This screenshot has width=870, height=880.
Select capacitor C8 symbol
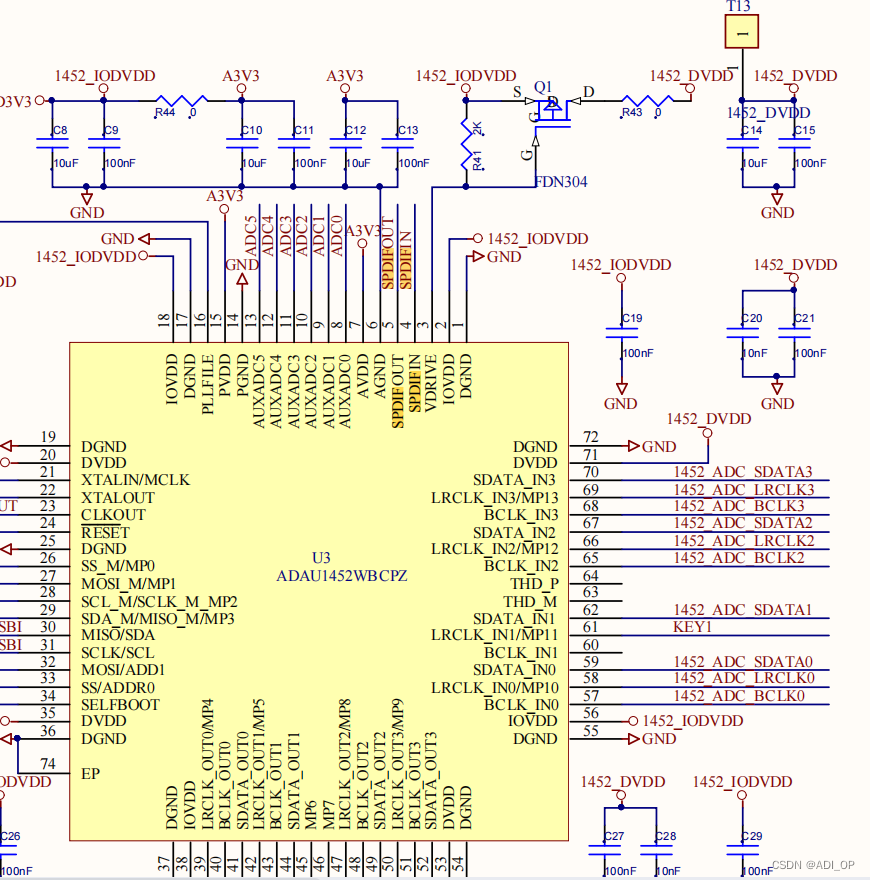52,143
